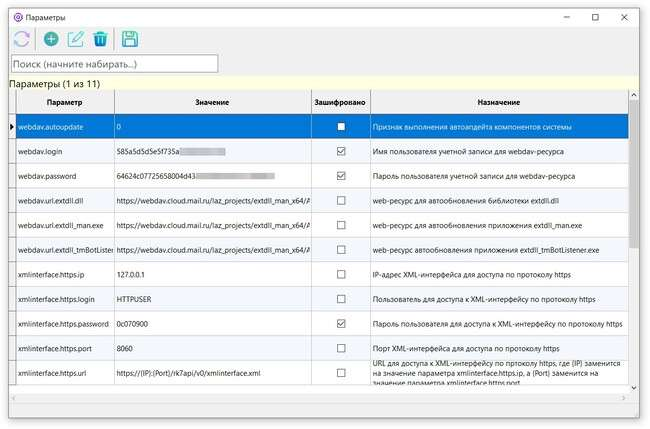Viewport: 650px width, 429px height.
Task: Maximize the Параметры window
Action: [x=595, y=17]
